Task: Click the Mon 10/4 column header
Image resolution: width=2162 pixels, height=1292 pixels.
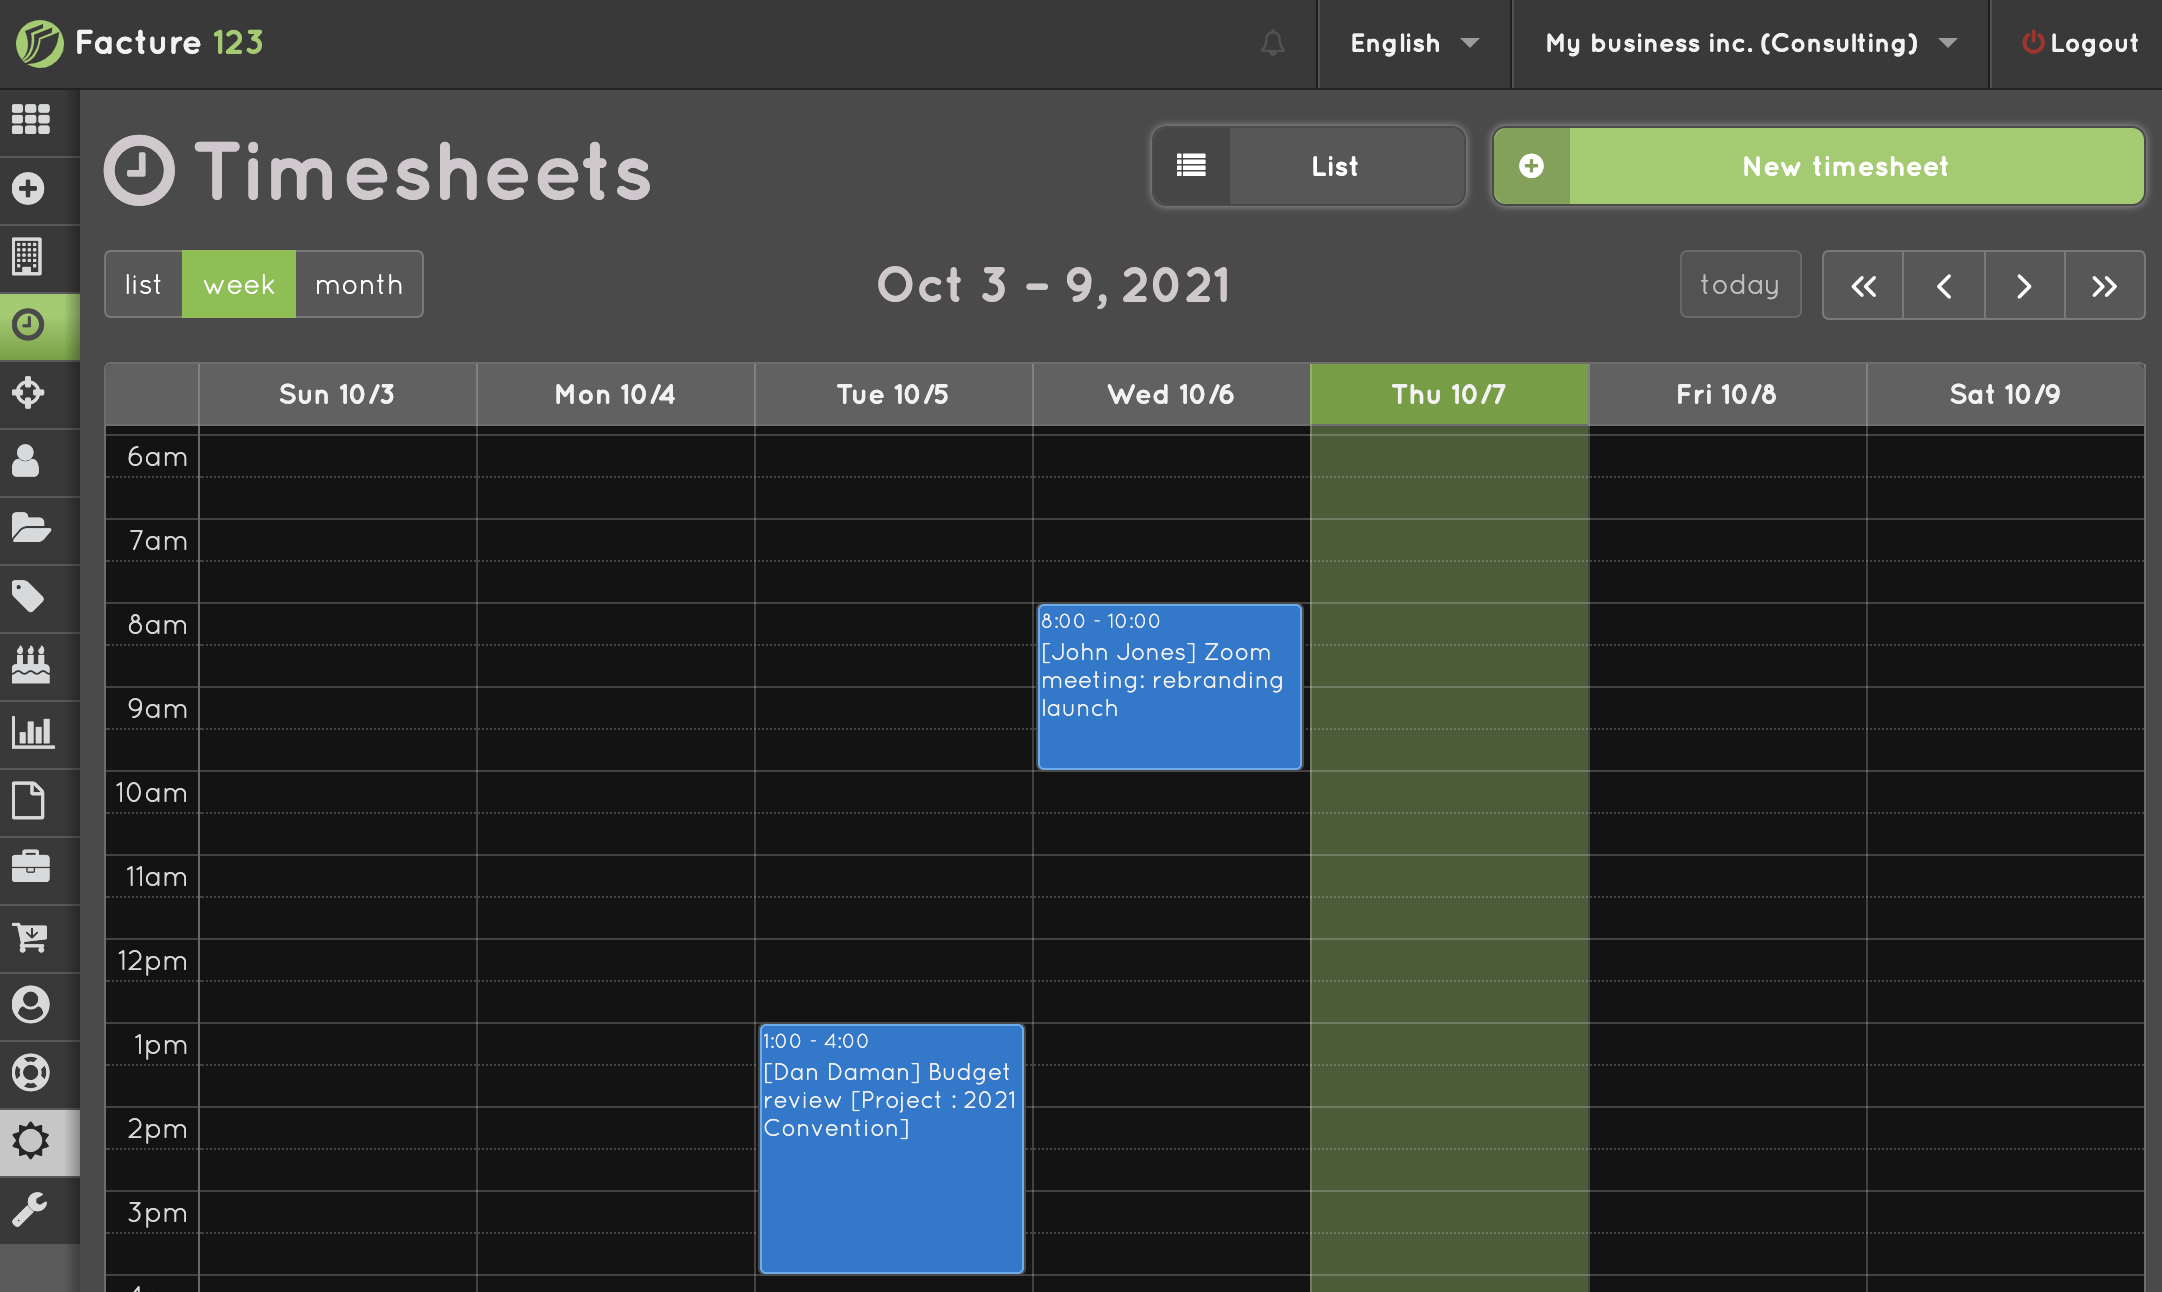Action: click(x=615, y=394)
